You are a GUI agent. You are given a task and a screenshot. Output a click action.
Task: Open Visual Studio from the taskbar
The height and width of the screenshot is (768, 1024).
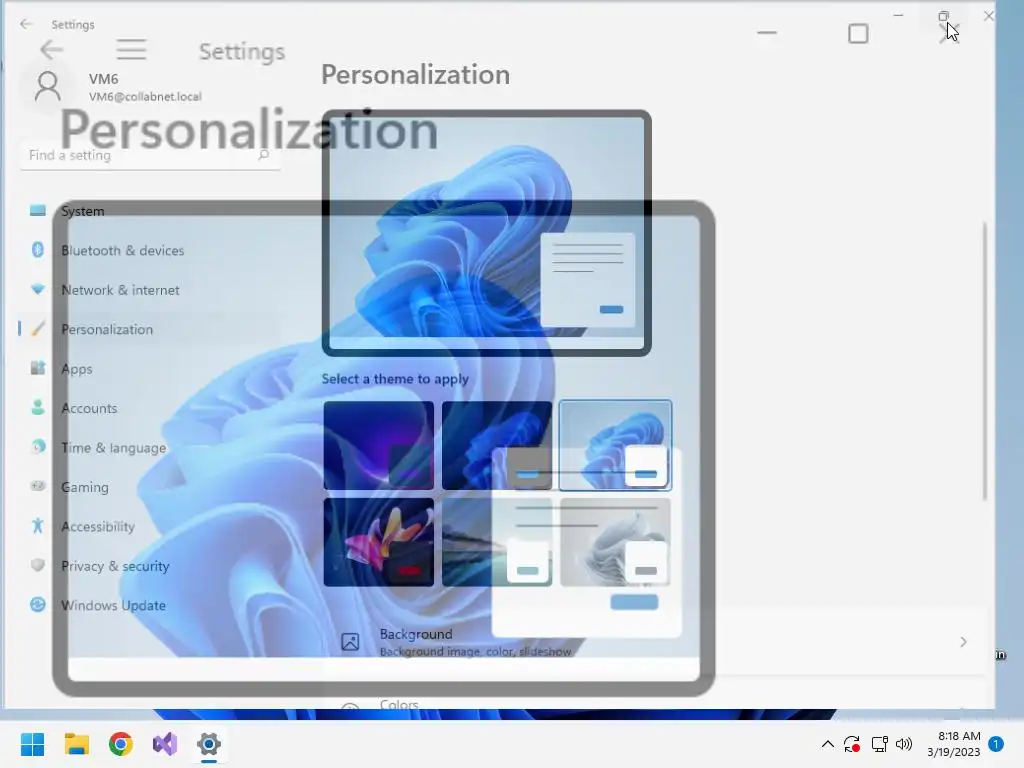click(165, 744)
